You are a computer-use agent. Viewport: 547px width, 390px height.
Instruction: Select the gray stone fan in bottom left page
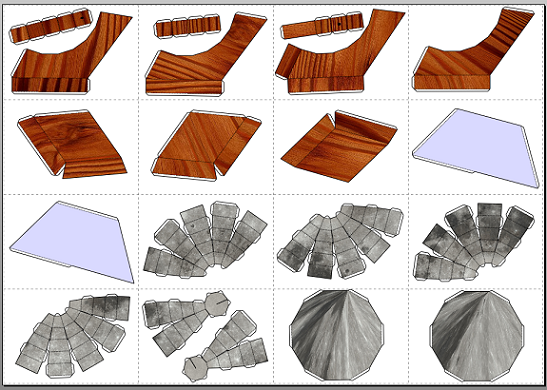point(73,337)
